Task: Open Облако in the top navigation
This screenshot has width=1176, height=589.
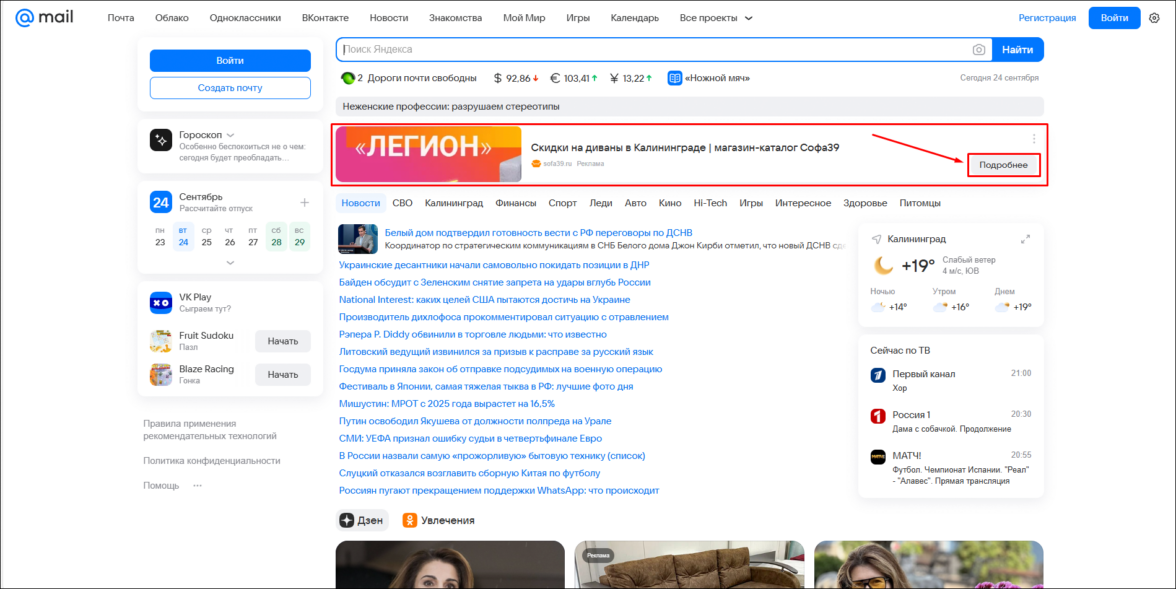Action: (172, 18)
